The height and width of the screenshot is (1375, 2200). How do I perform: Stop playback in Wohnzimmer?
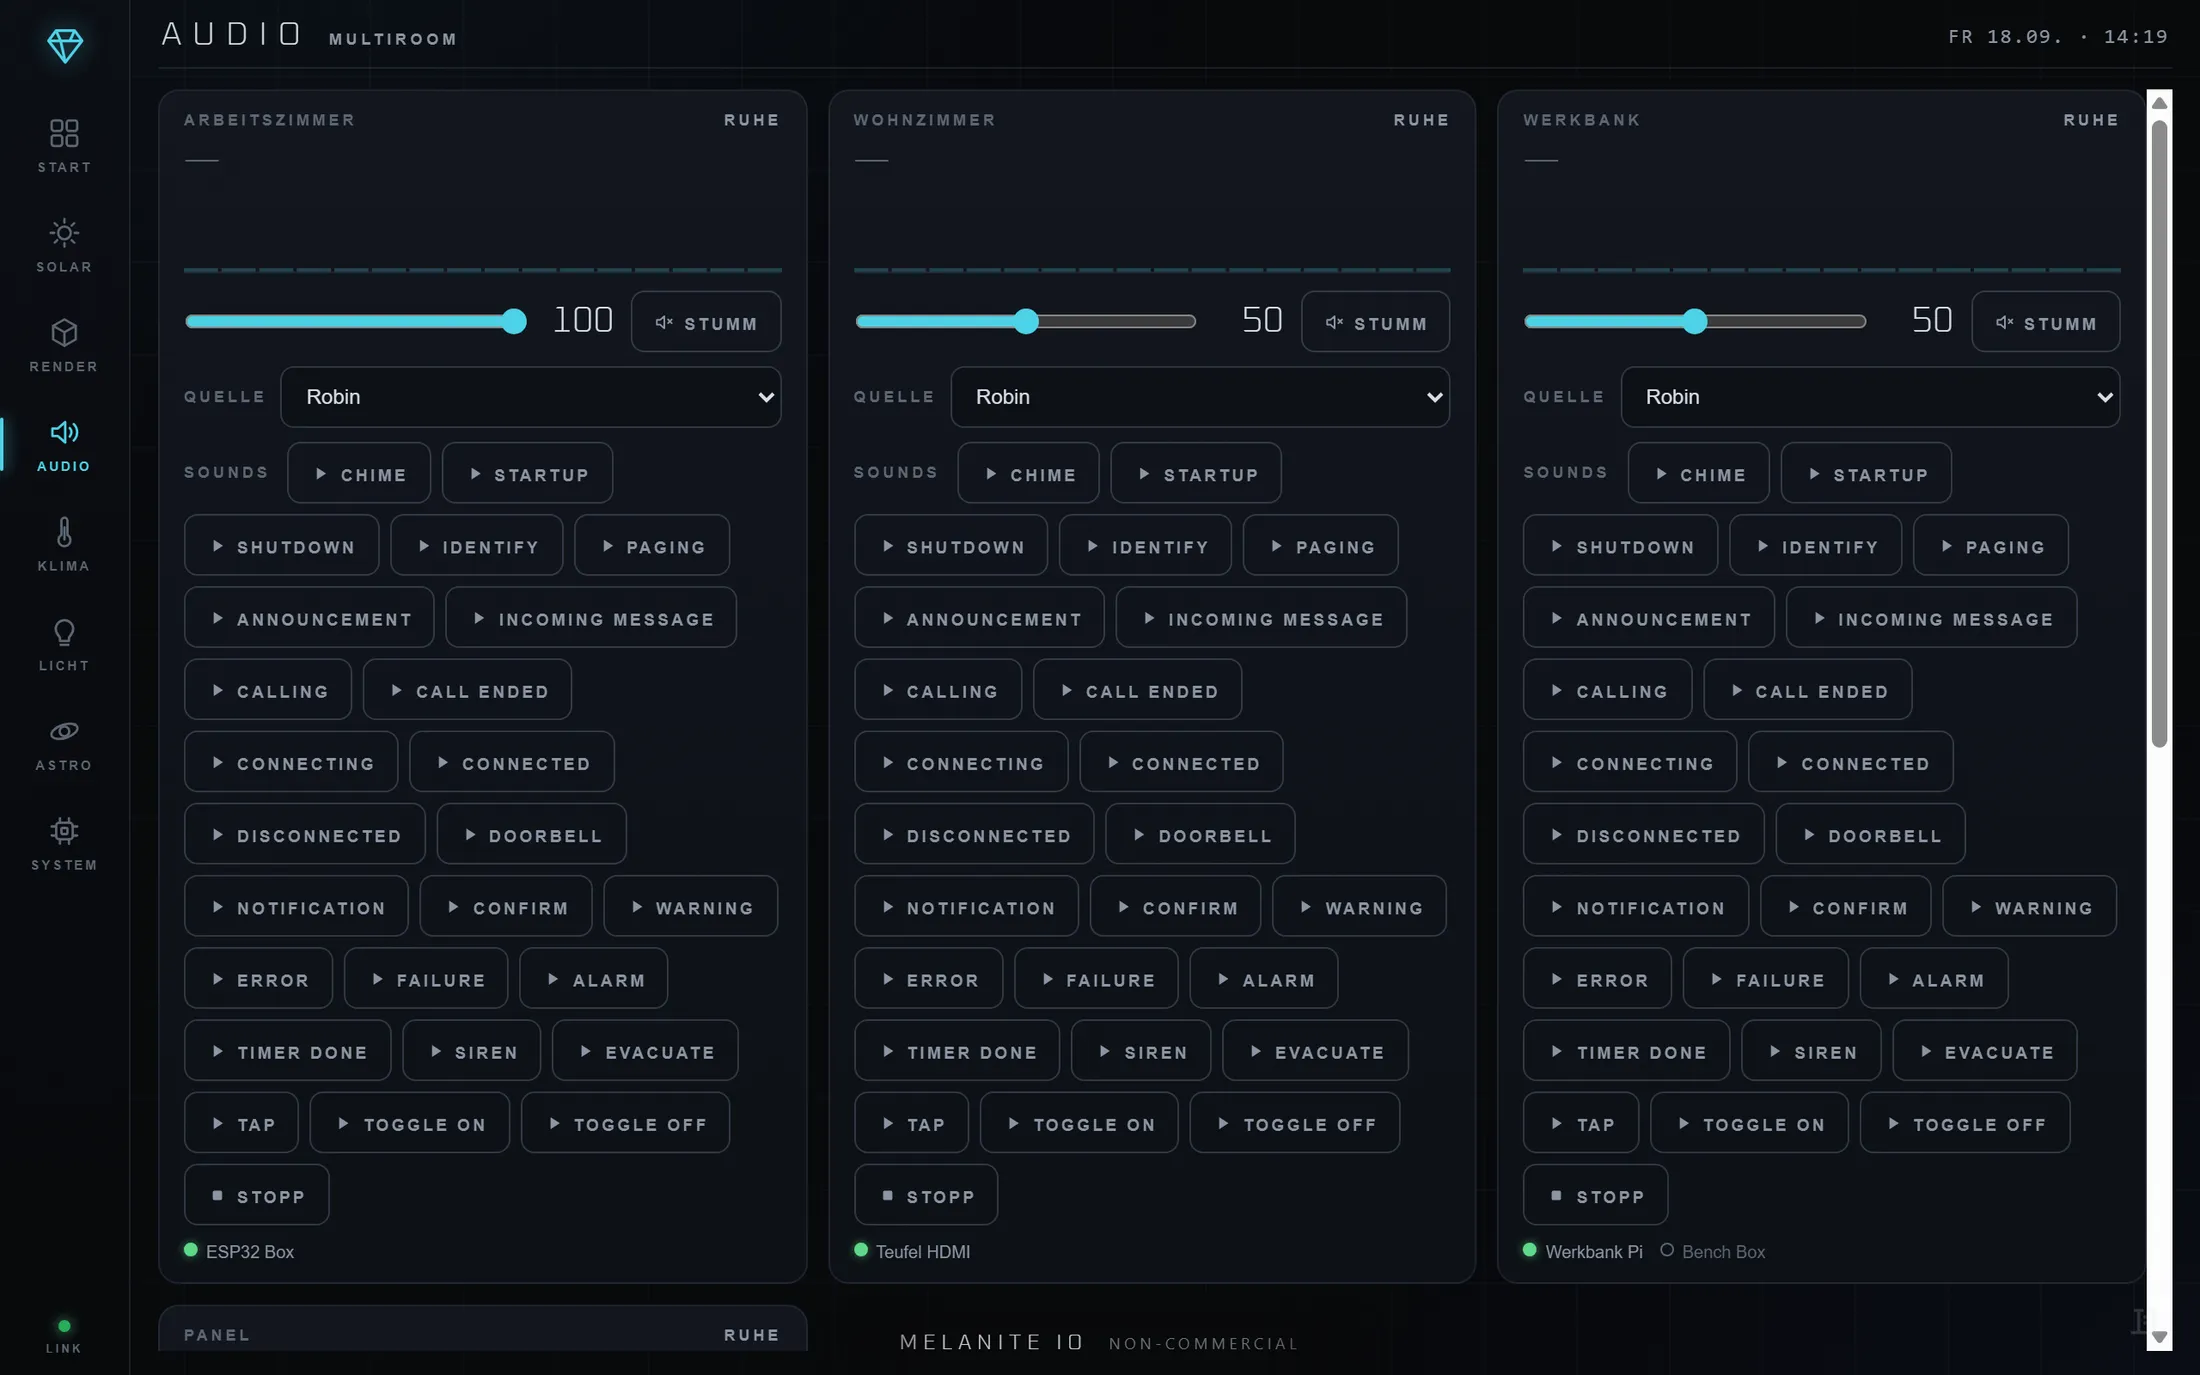[926, 1195]
